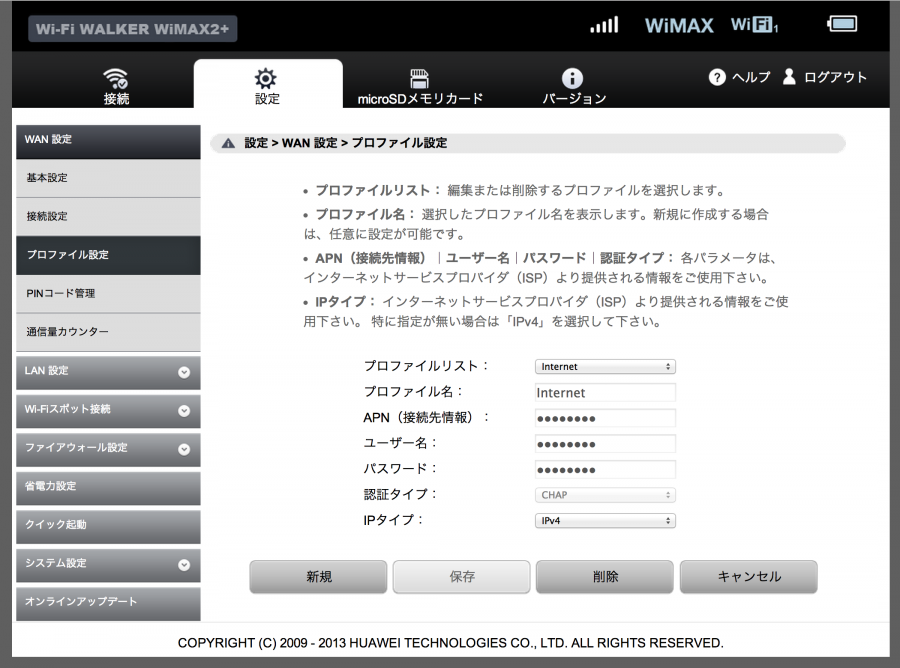Open the プロファイルリスト Internet dropdown
Screen dimensions: 900x668
(605, 366)
